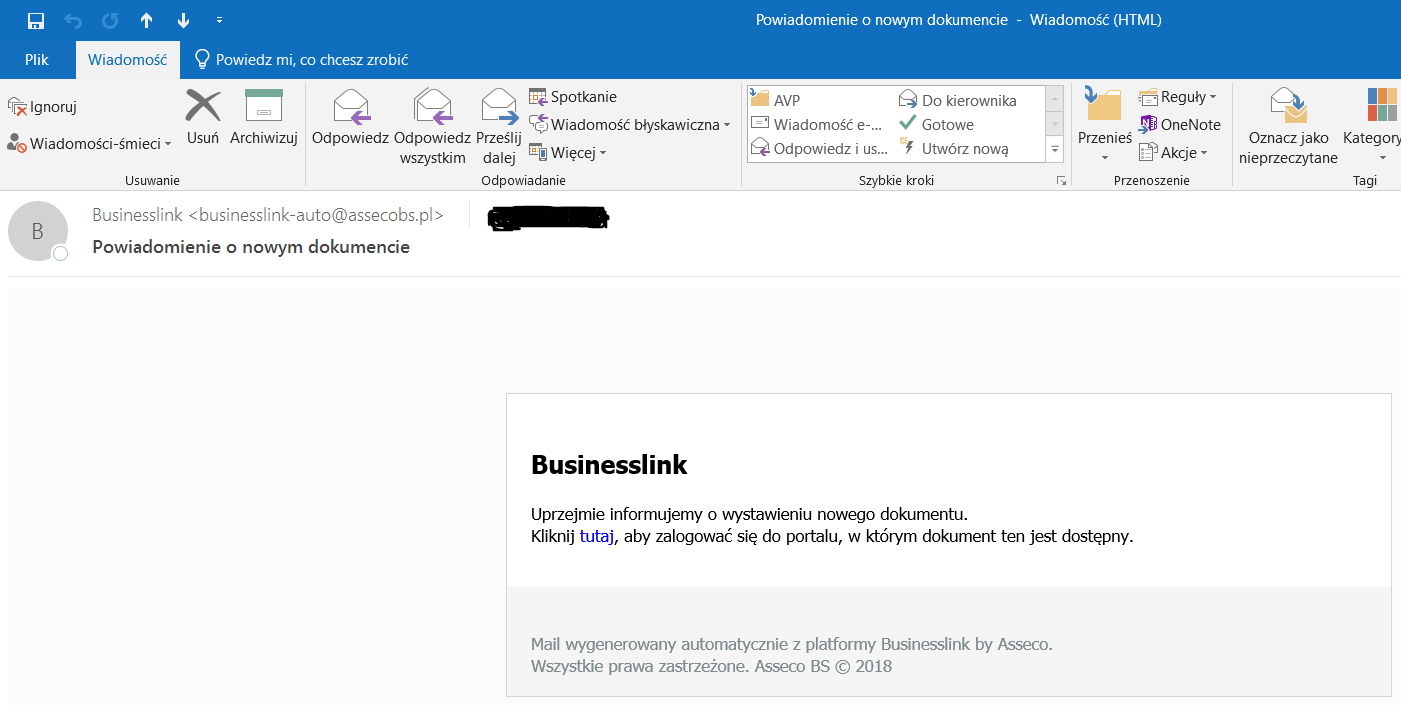Open the Plik tab
This screenshot has height=705, width=1401.
pyautogui.click(x=37, y=60)
